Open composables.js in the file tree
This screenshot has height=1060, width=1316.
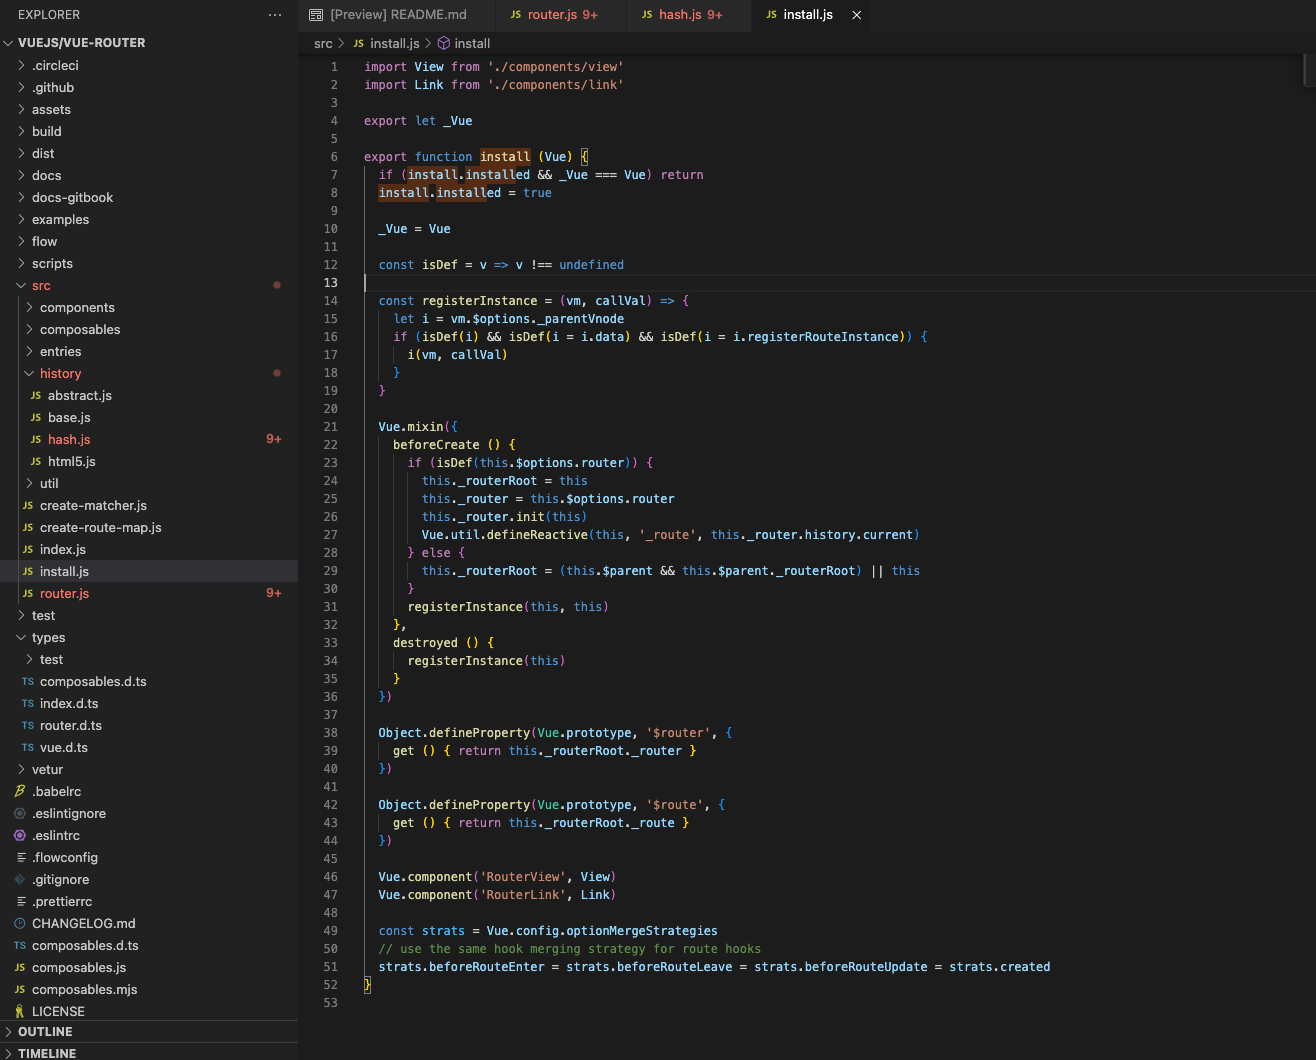pos(149,968)
